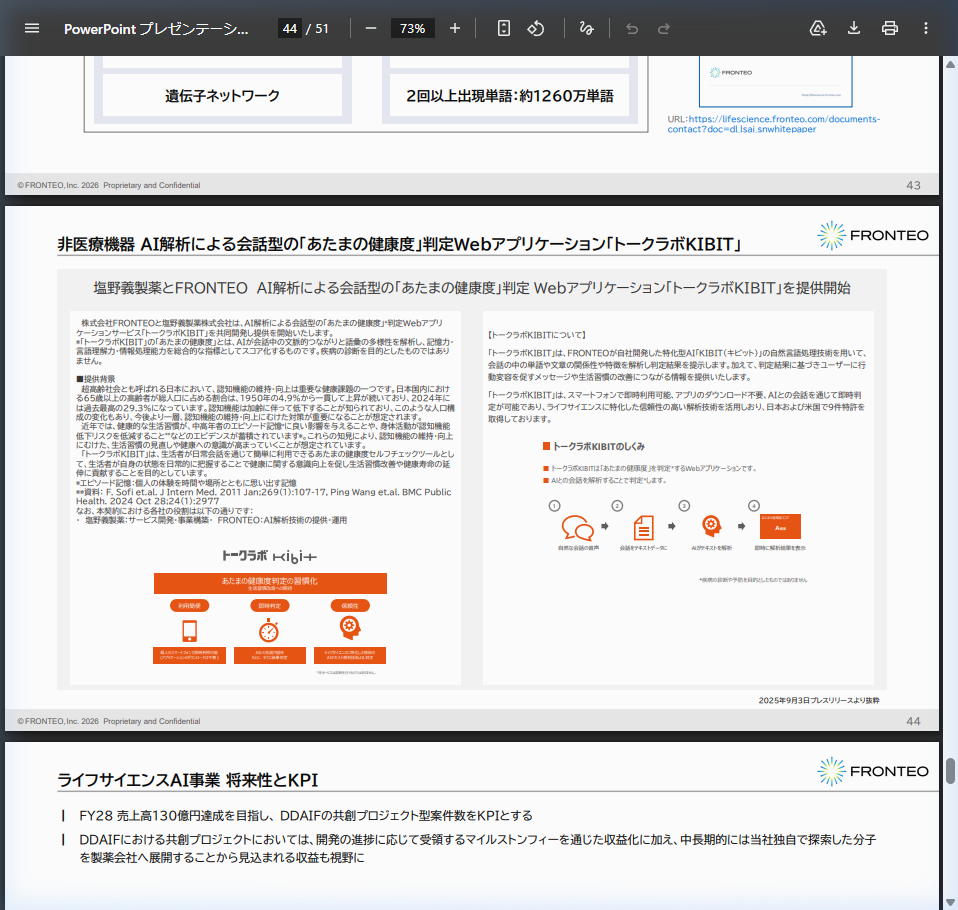Click the scrollbar up arrow
958x910 pixels.
[948, 62]
